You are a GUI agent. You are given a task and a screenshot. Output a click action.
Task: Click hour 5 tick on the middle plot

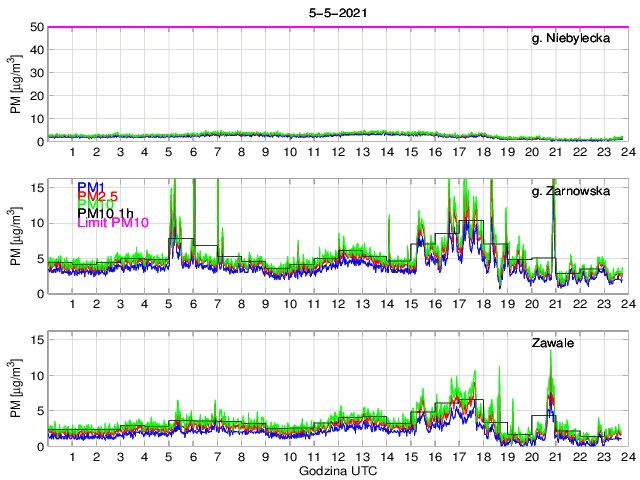point(169,304)
